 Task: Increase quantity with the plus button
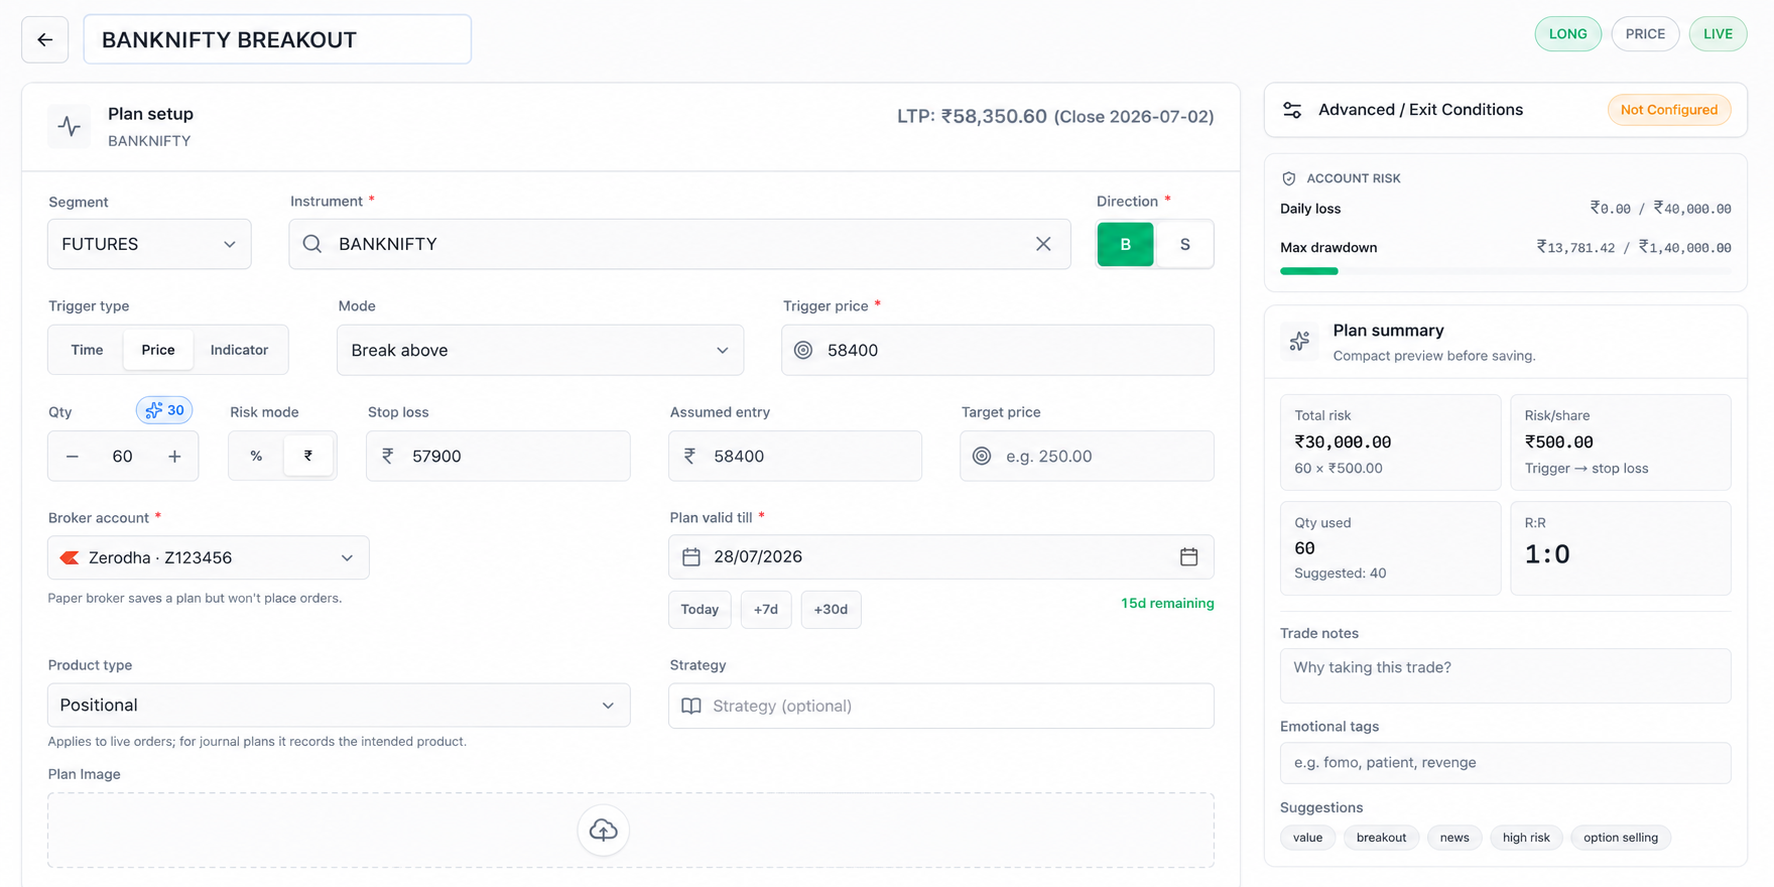coord(175,456)
